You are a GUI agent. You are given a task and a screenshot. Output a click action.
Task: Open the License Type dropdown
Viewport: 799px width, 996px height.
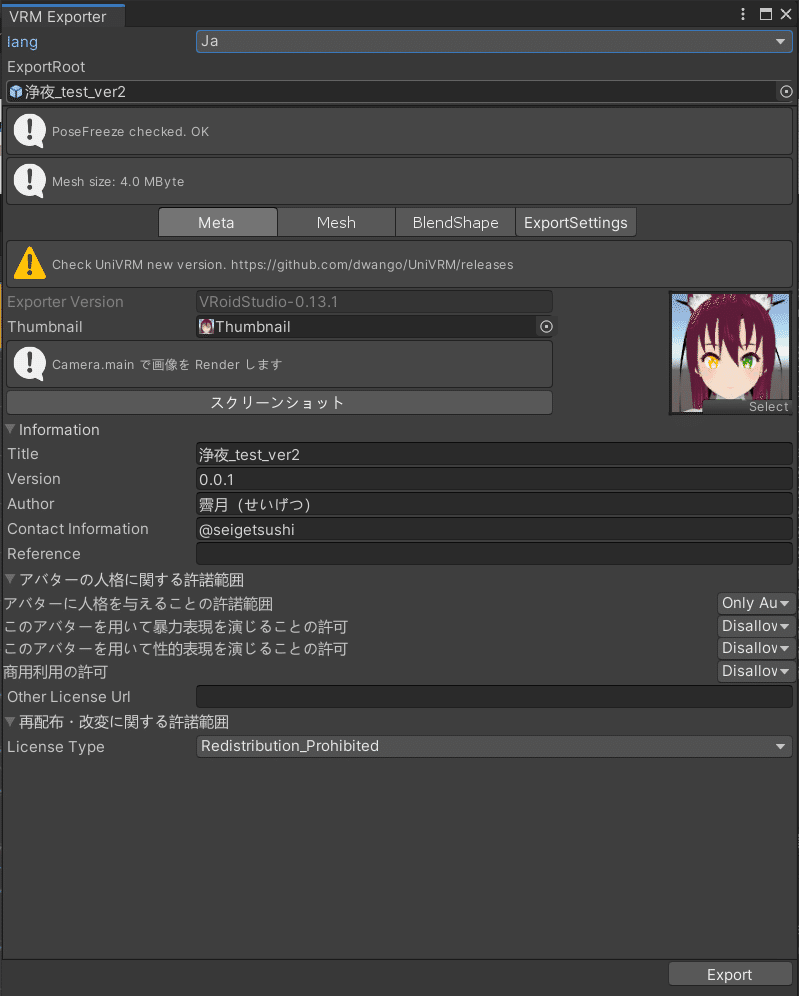(494, 746)
